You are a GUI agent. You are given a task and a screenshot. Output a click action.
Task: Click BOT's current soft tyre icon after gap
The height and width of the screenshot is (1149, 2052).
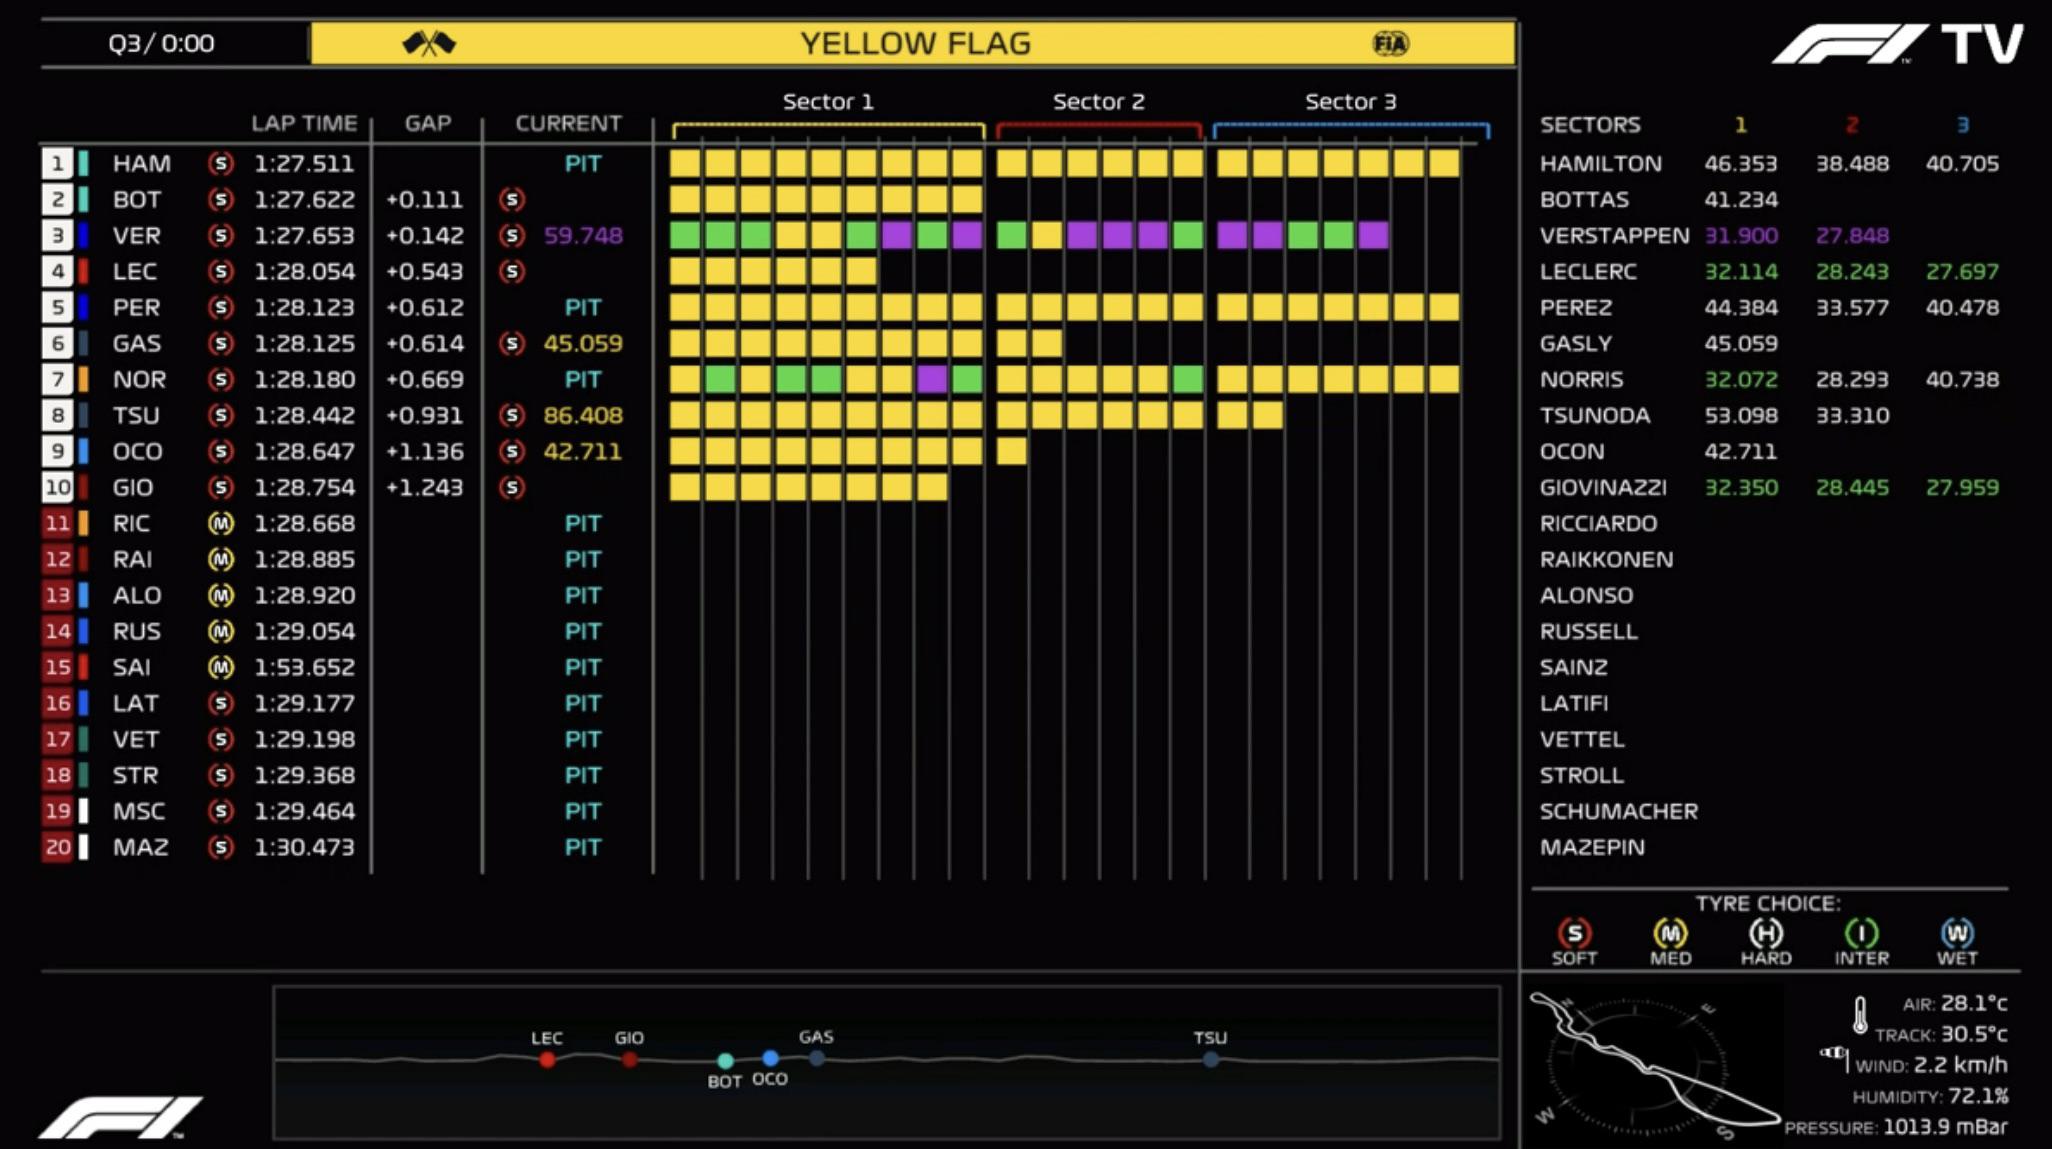pos(511,199)
